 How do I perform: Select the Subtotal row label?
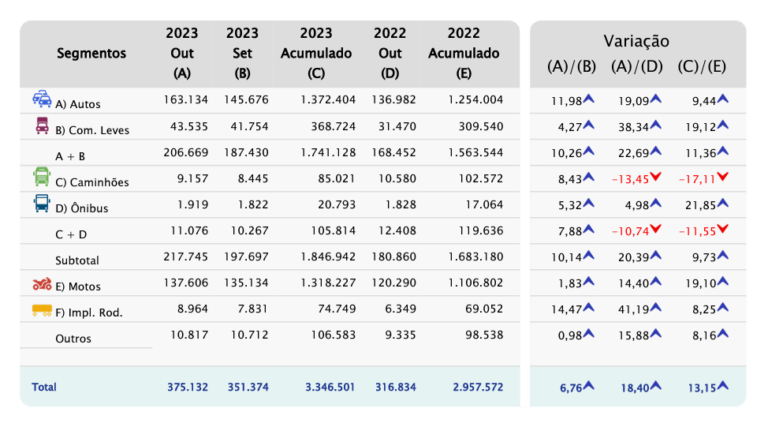pyautogui.click(x=77, y=261)
